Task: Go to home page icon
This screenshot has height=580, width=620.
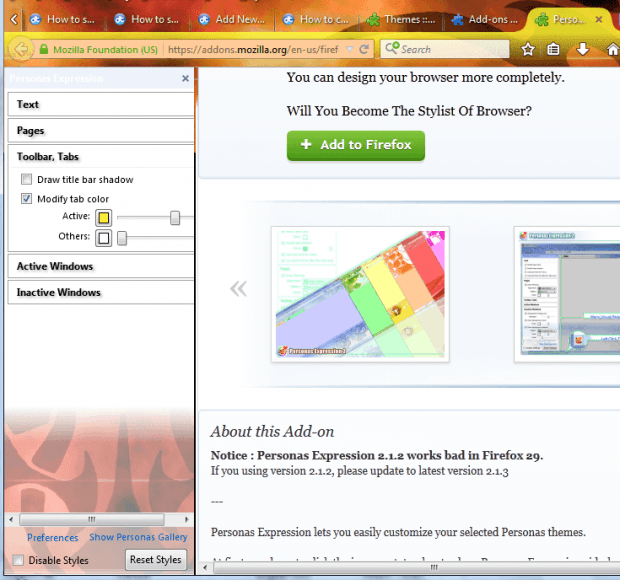Action: [x=613, y=49]
